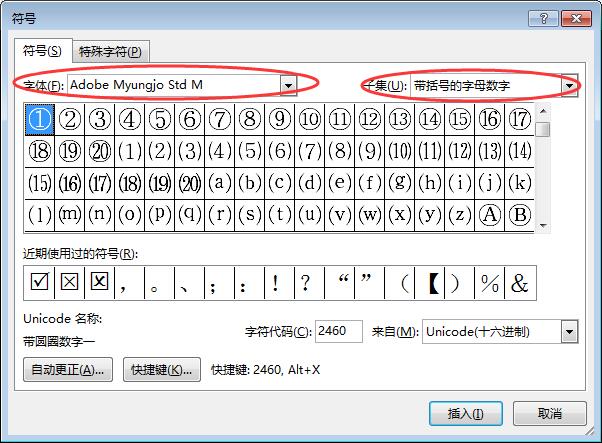This screenshot has height=443, width=602.
Task: Choose the recent ampersand symbol
Action: 520,283
